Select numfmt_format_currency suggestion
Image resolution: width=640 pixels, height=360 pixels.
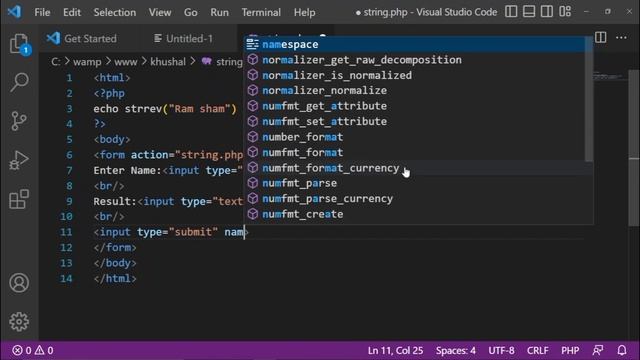pos(414,168)
